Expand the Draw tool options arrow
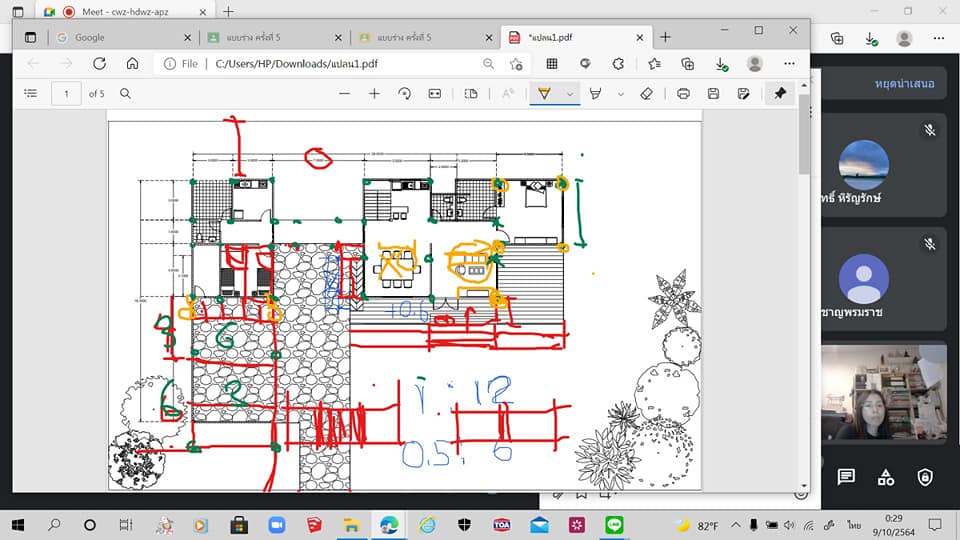 pyautogui.click(x=570, y=94)
